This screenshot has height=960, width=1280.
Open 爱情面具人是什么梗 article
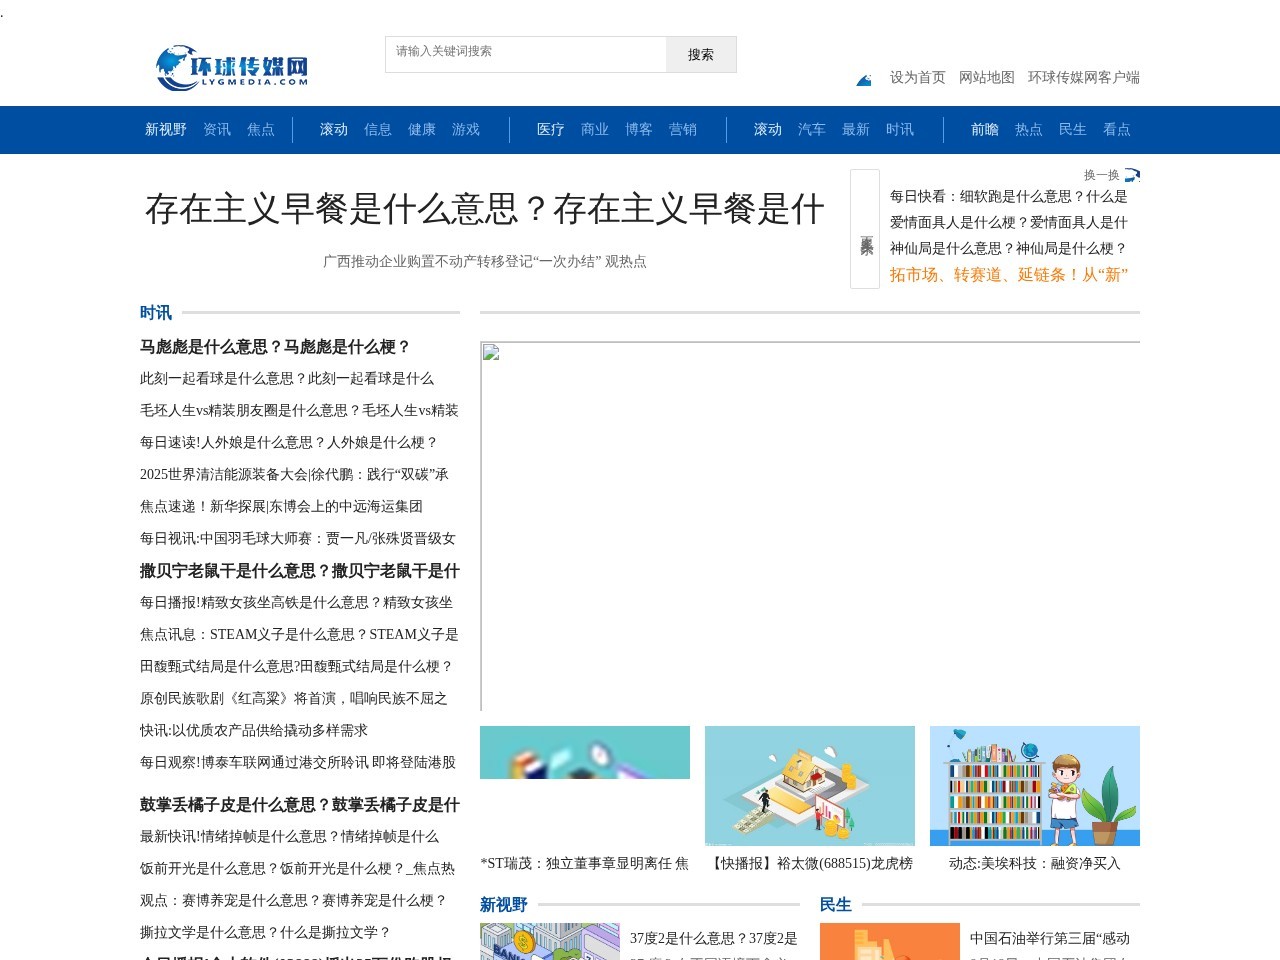point(1009,222)
